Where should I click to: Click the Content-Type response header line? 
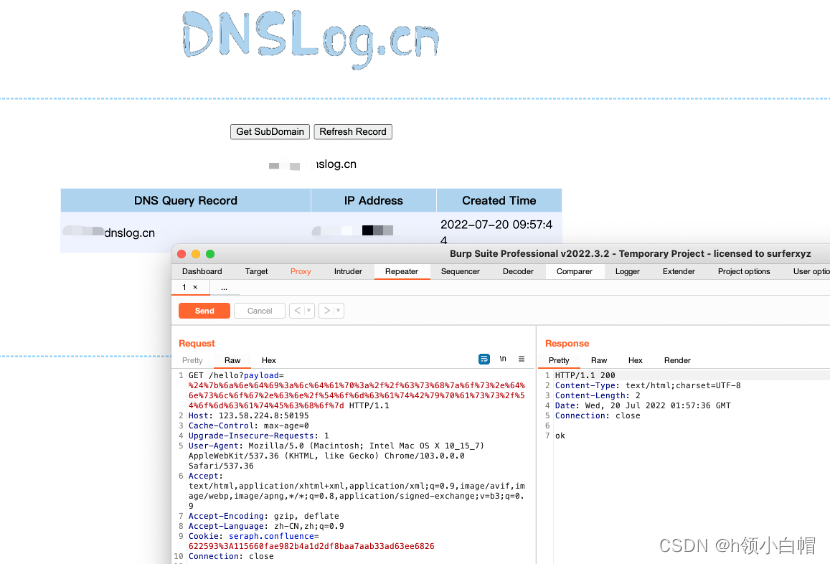(647, 386)
